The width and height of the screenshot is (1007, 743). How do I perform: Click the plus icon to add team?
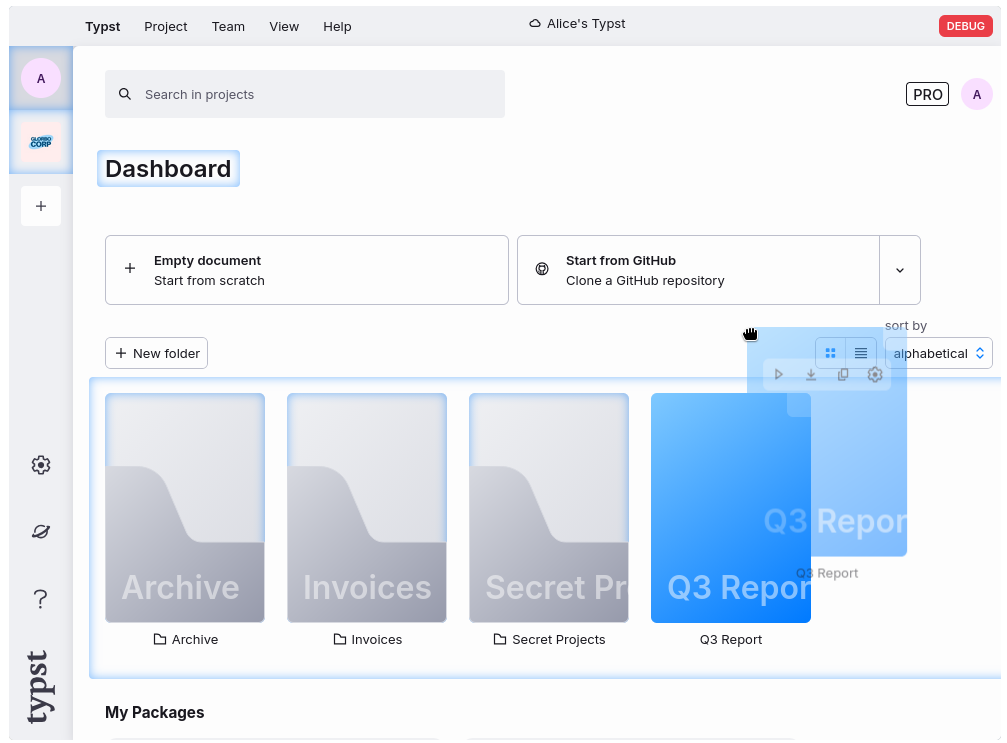[x=41, y=206]
